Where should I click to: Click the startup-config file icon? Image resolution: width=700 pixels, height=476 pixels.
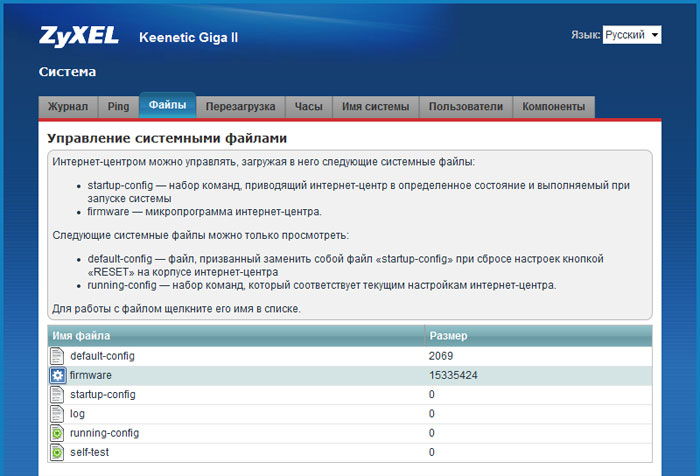57,394
